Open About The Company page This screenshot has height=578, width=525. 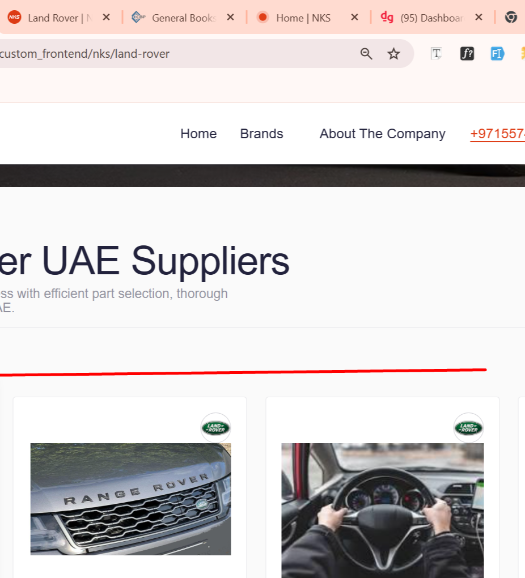(x=382, y=133)
